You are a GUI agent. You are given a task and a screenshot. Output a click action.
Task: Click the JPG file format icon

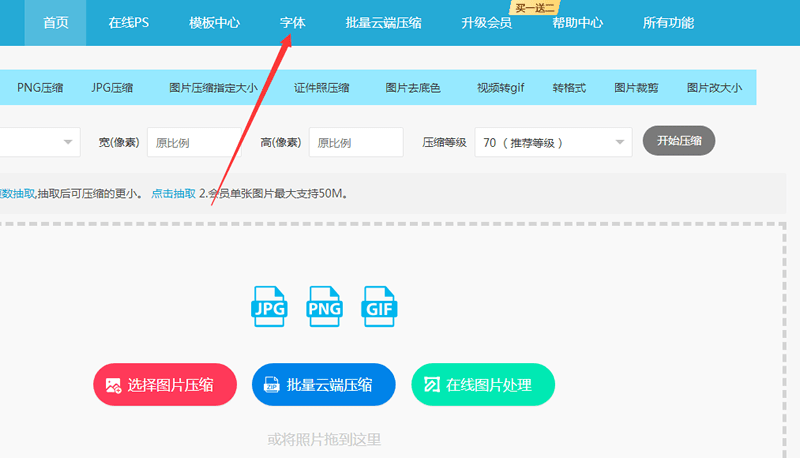coord(269,307)
